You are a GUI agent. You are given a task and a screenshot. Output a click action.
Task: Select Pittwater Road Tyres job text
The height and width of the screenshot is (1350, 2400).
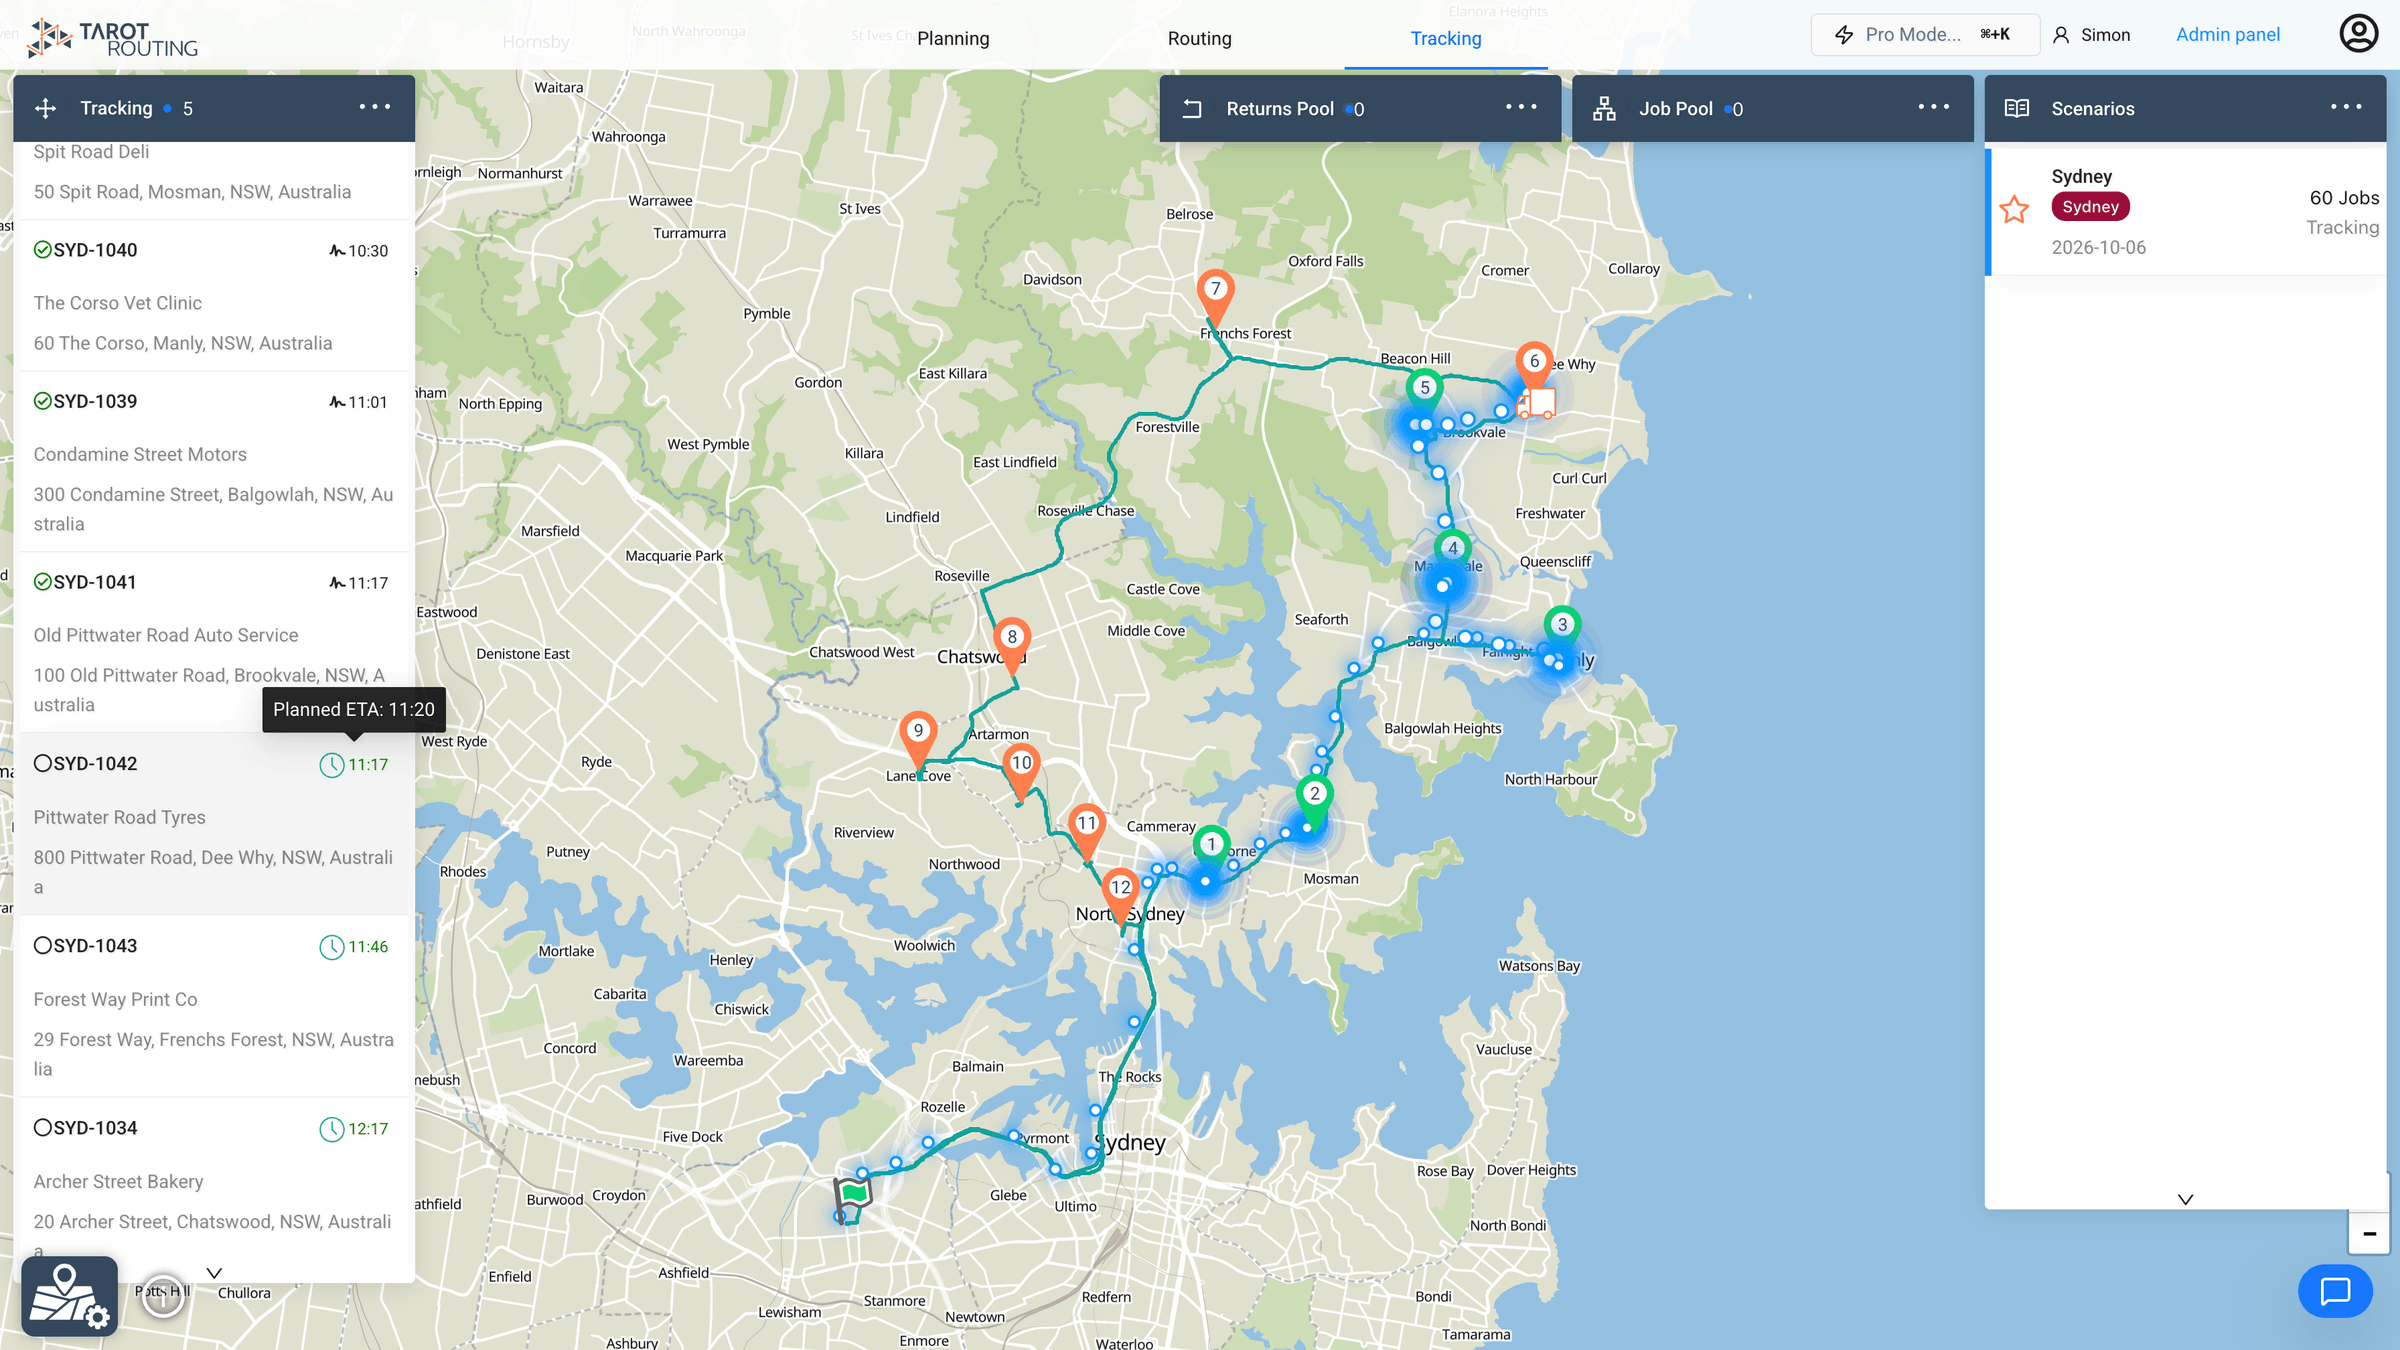click(119, 817)
